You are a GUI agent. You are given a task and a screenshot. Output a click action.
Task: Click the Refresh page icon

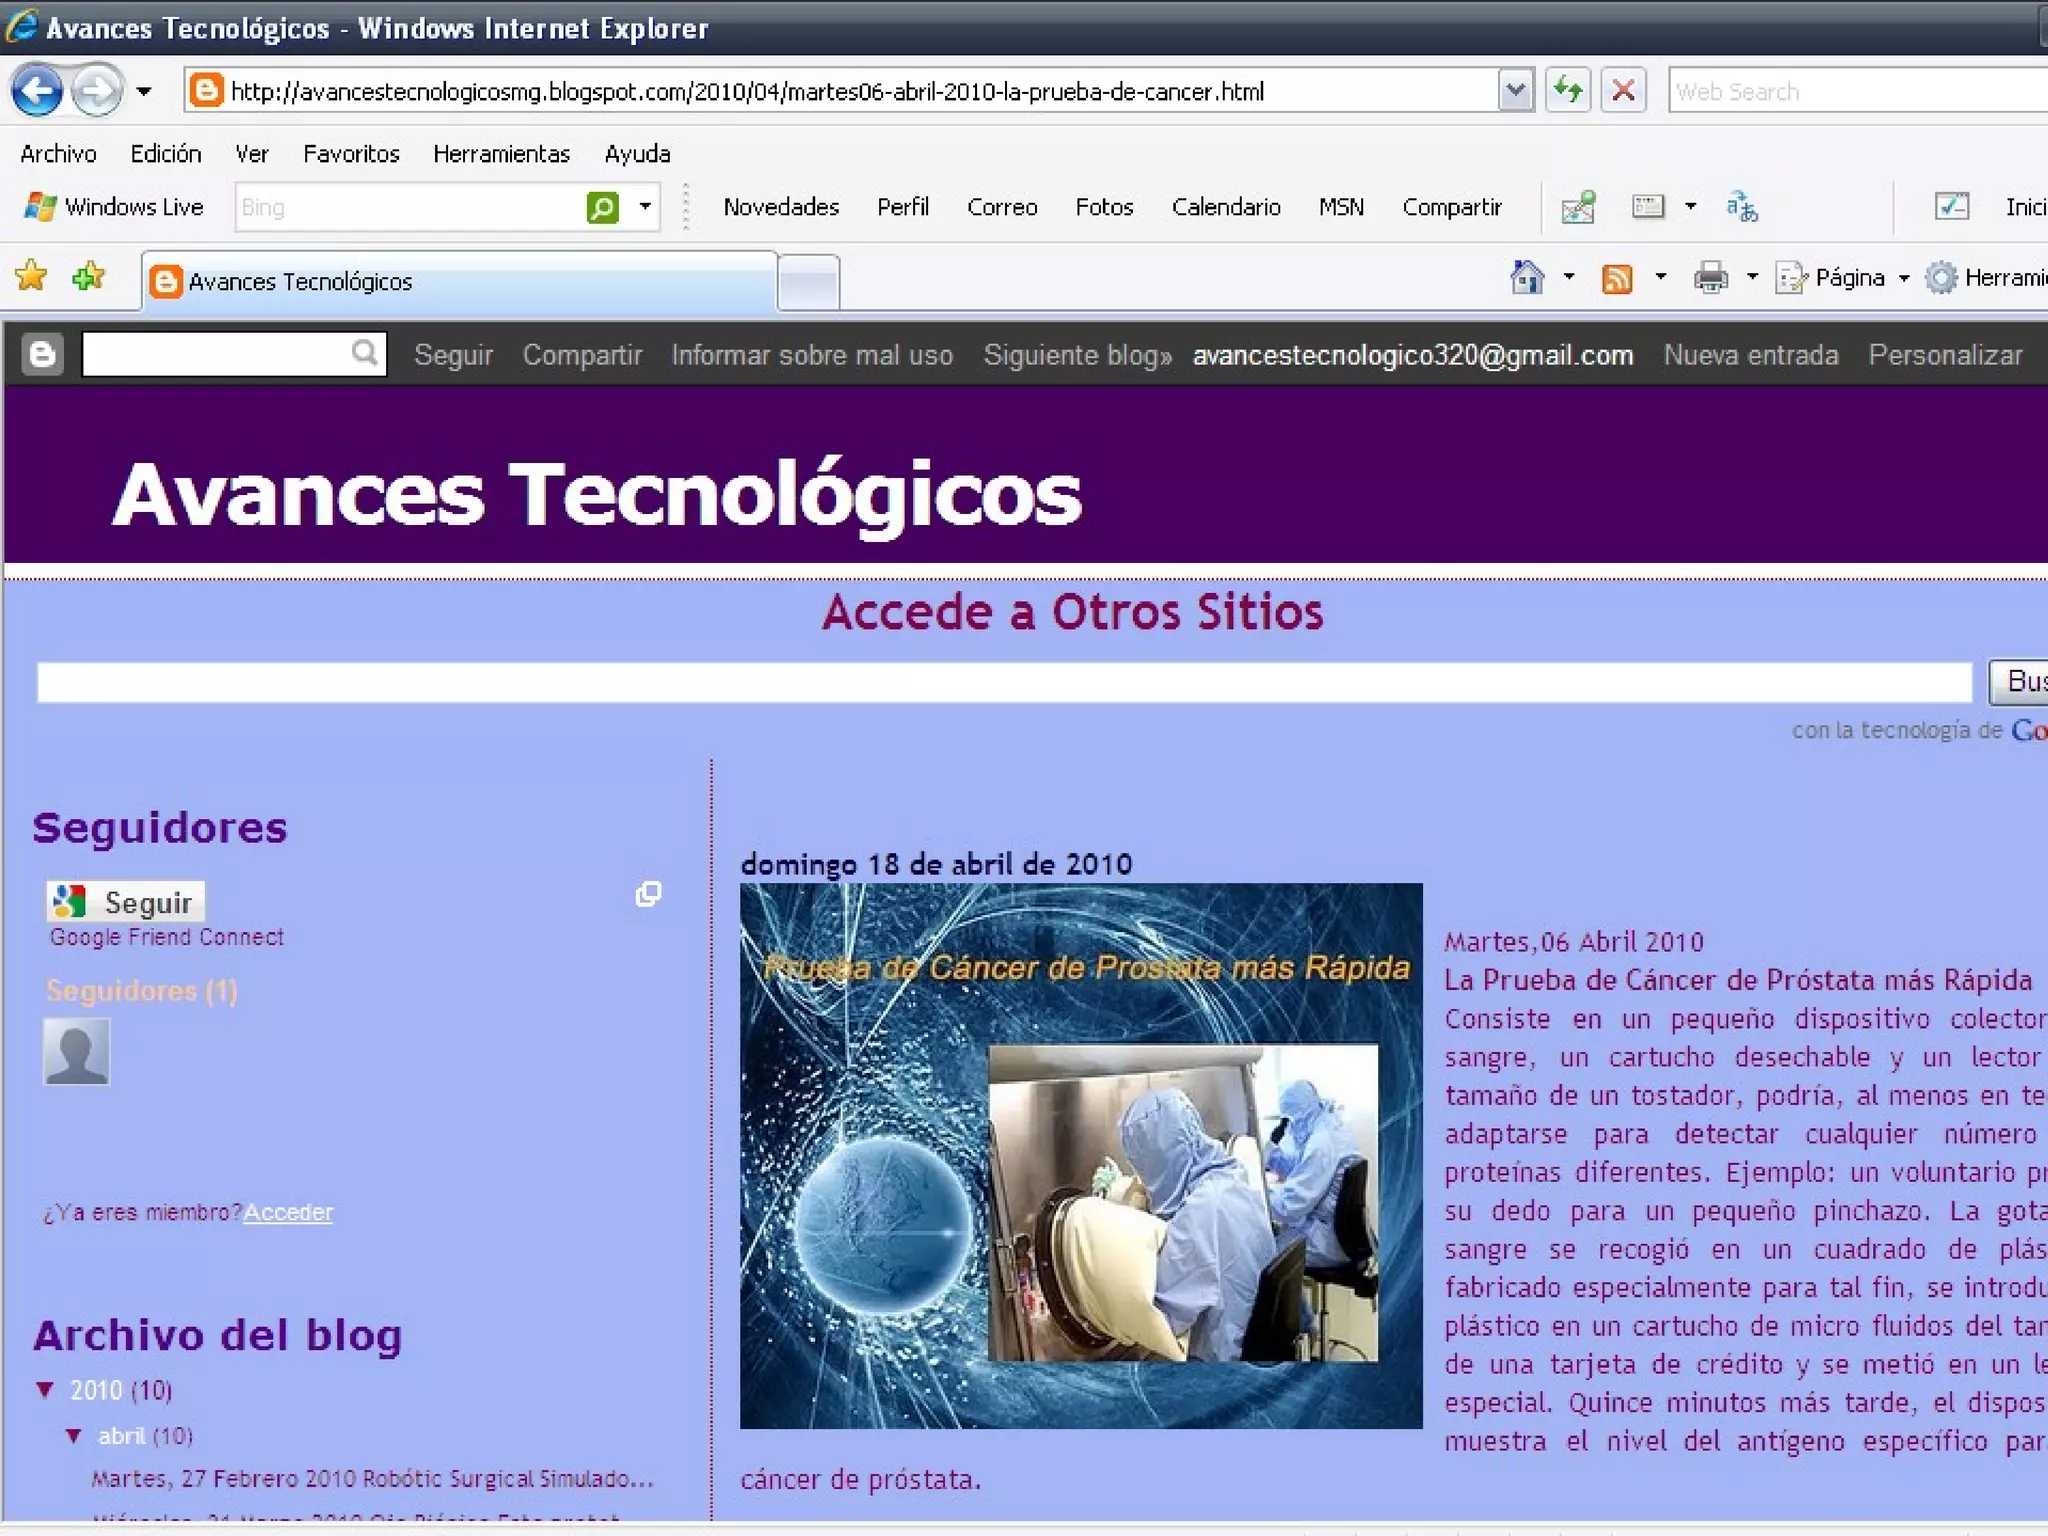(1567, 91)
